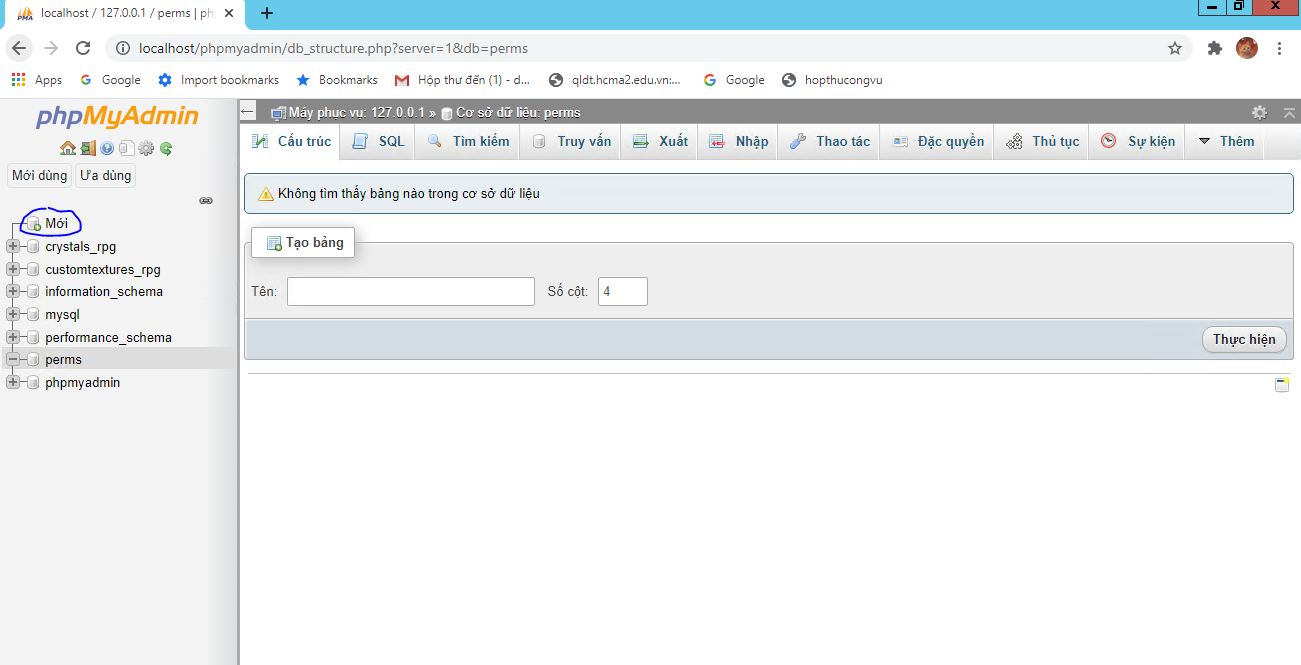The height and width of the screenshot is (665, 1301).
Task: Focus the Tên table name field
Action: tap(411, 291)
